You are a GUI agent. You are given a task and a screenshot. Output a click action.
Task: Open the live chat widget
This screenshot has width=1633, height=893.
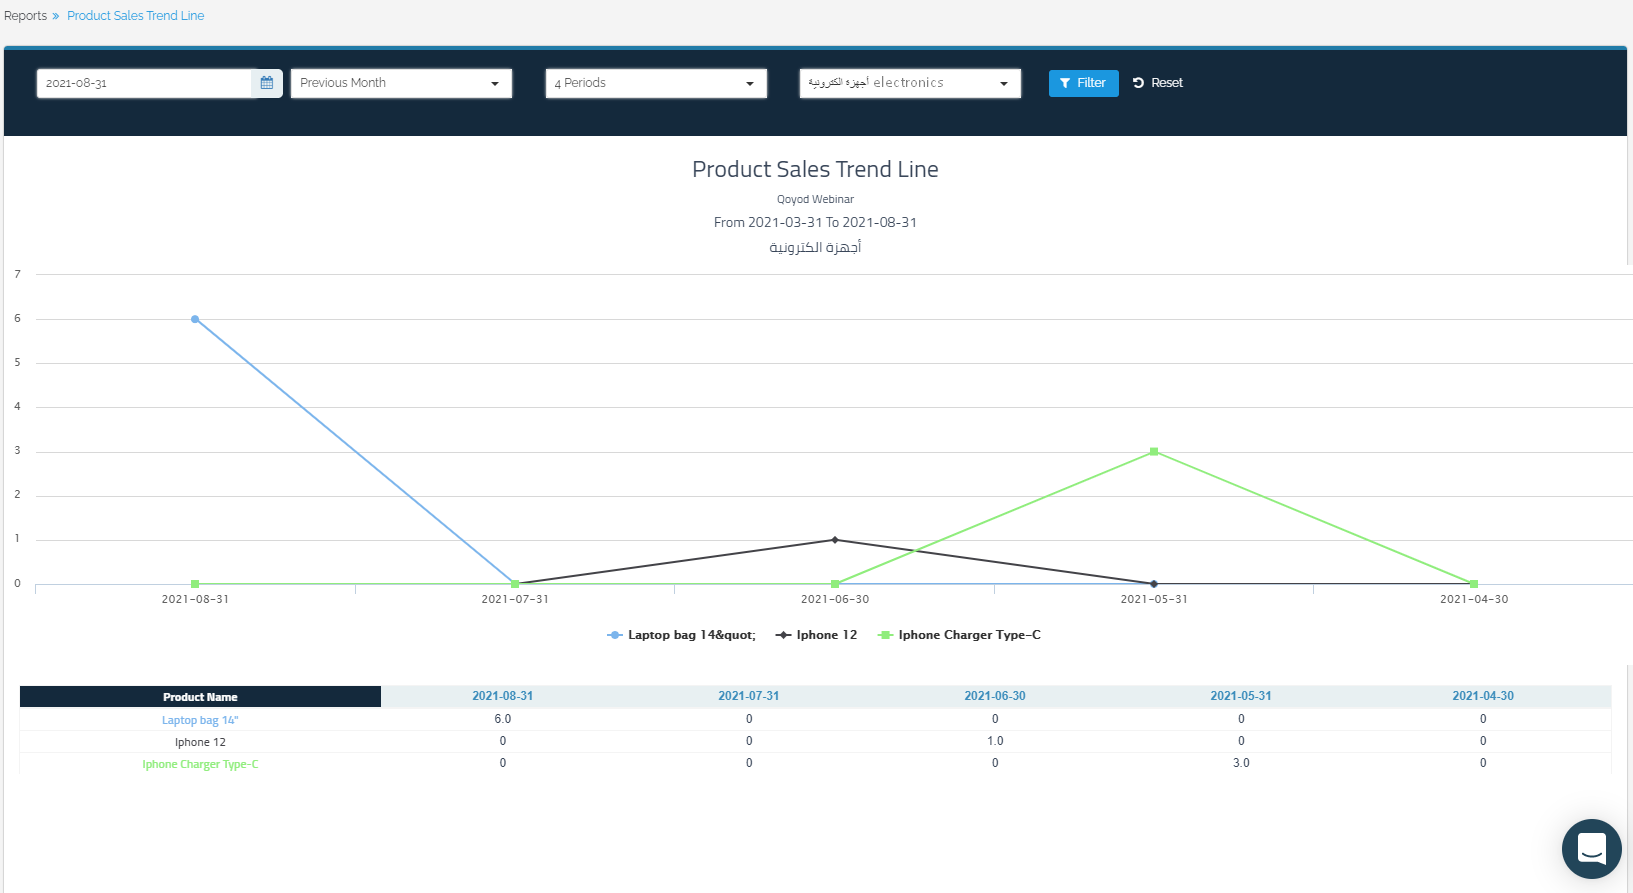click(x=1591, y=849)
